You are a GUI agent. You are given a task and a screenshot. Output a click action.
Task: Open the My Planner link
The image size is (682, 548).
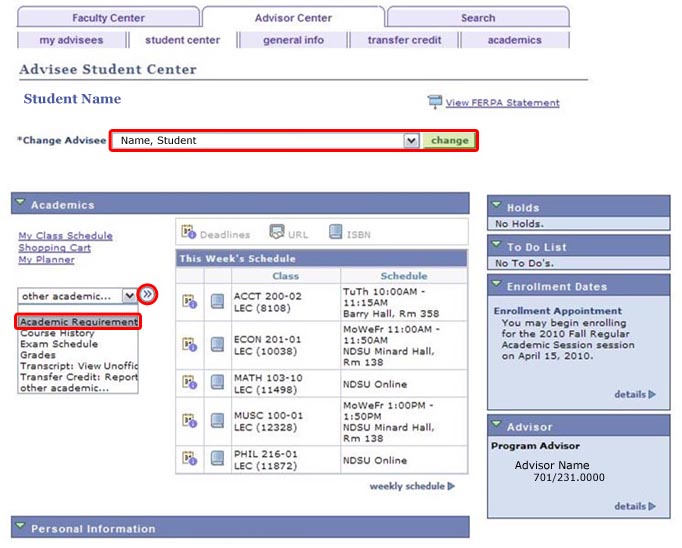click(x=46, y=260)
